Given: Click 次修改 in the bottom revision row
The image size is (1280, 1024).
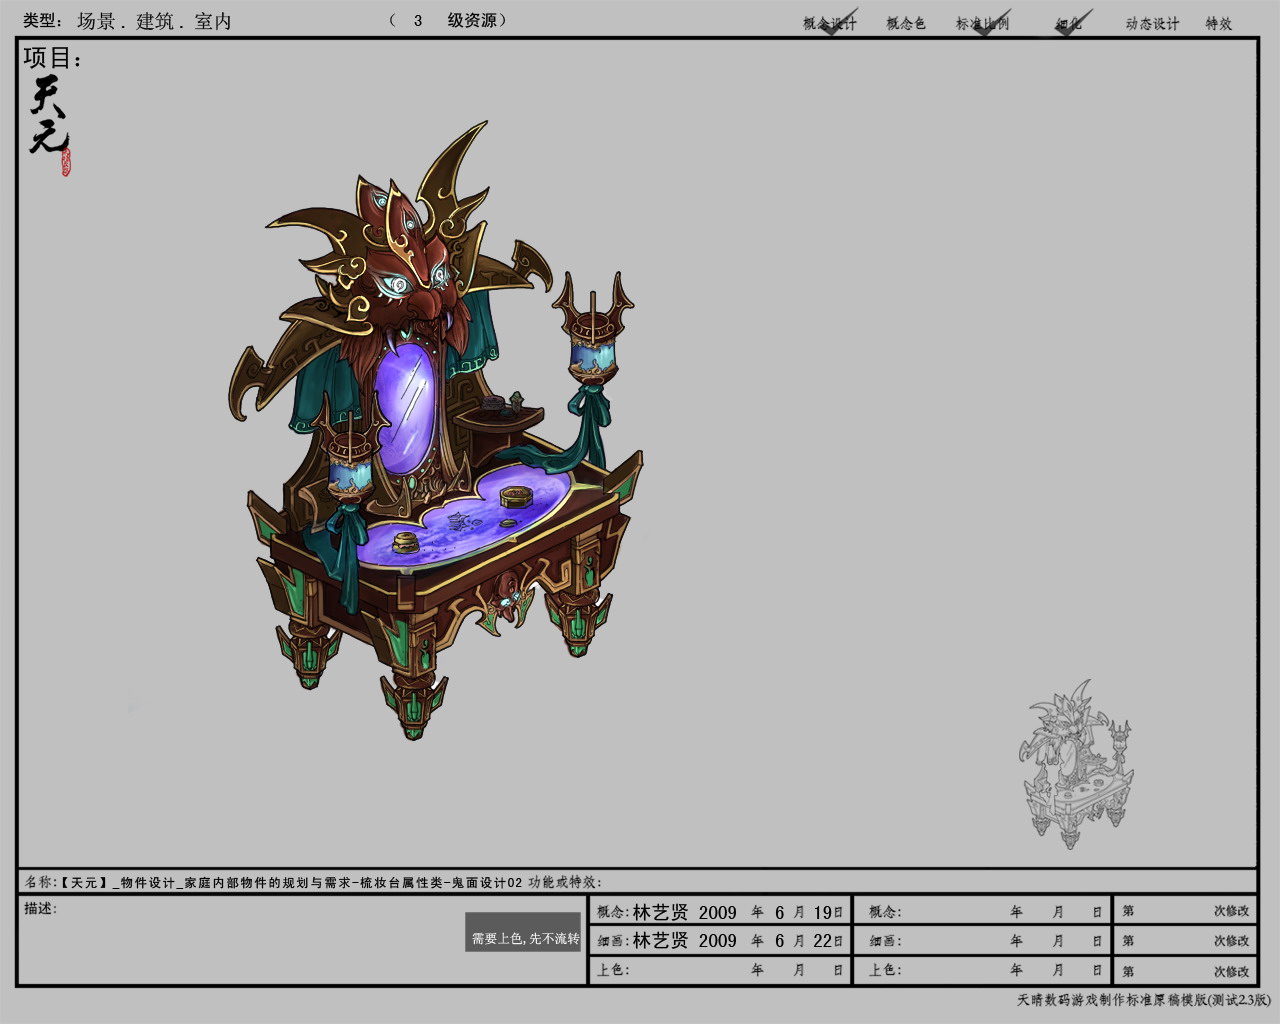Looking at the screenshot, I should (x=1232, y=971).
